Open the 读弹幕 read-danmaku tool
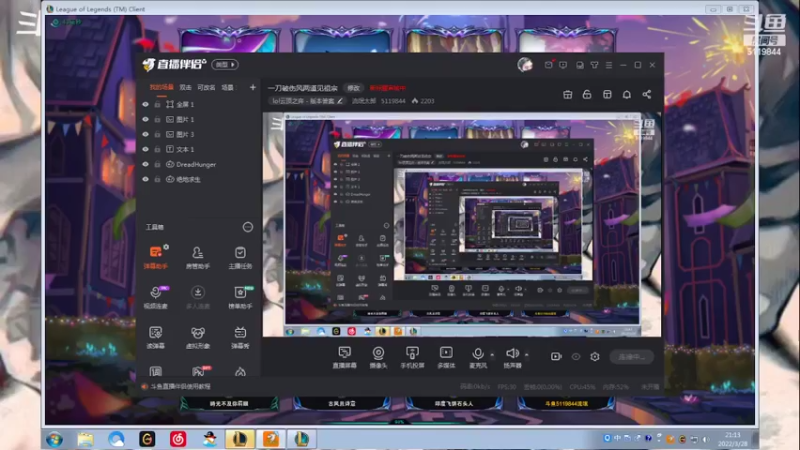This screenshot has width=800, height=450. pyautogui.click(x=156, y=337)
